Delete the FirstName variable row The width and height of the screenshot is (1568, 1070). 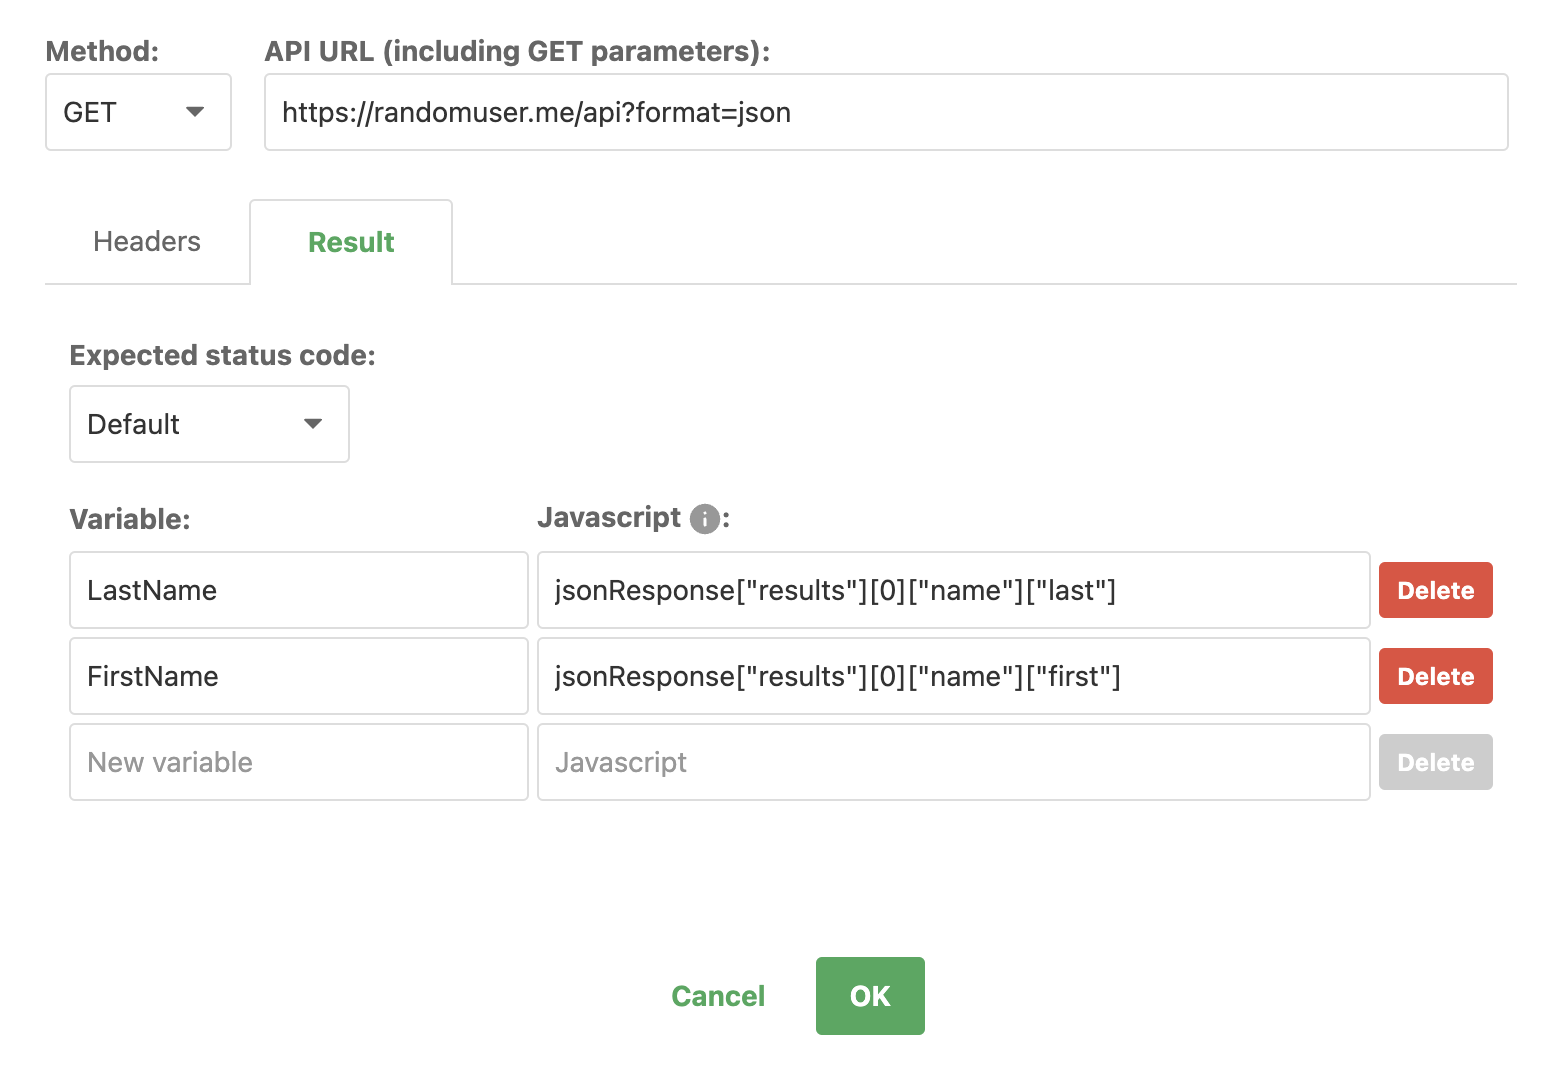1435,676
